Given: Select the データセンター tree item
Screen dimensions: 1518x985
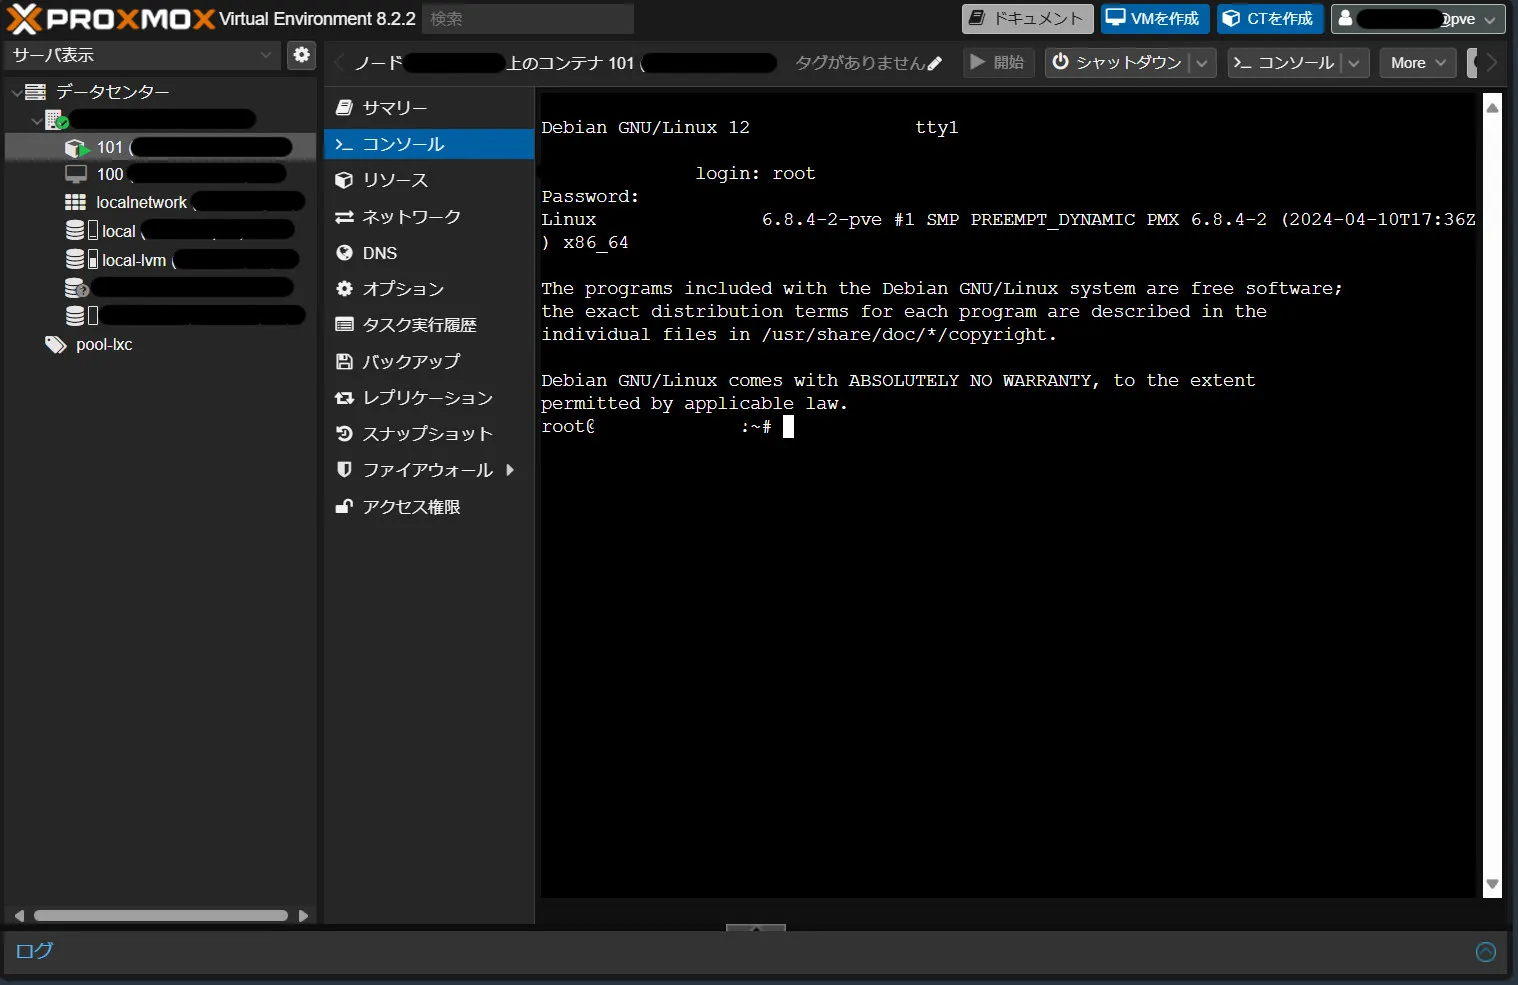Looking at the screenshot, I should (x=112, y=92).
